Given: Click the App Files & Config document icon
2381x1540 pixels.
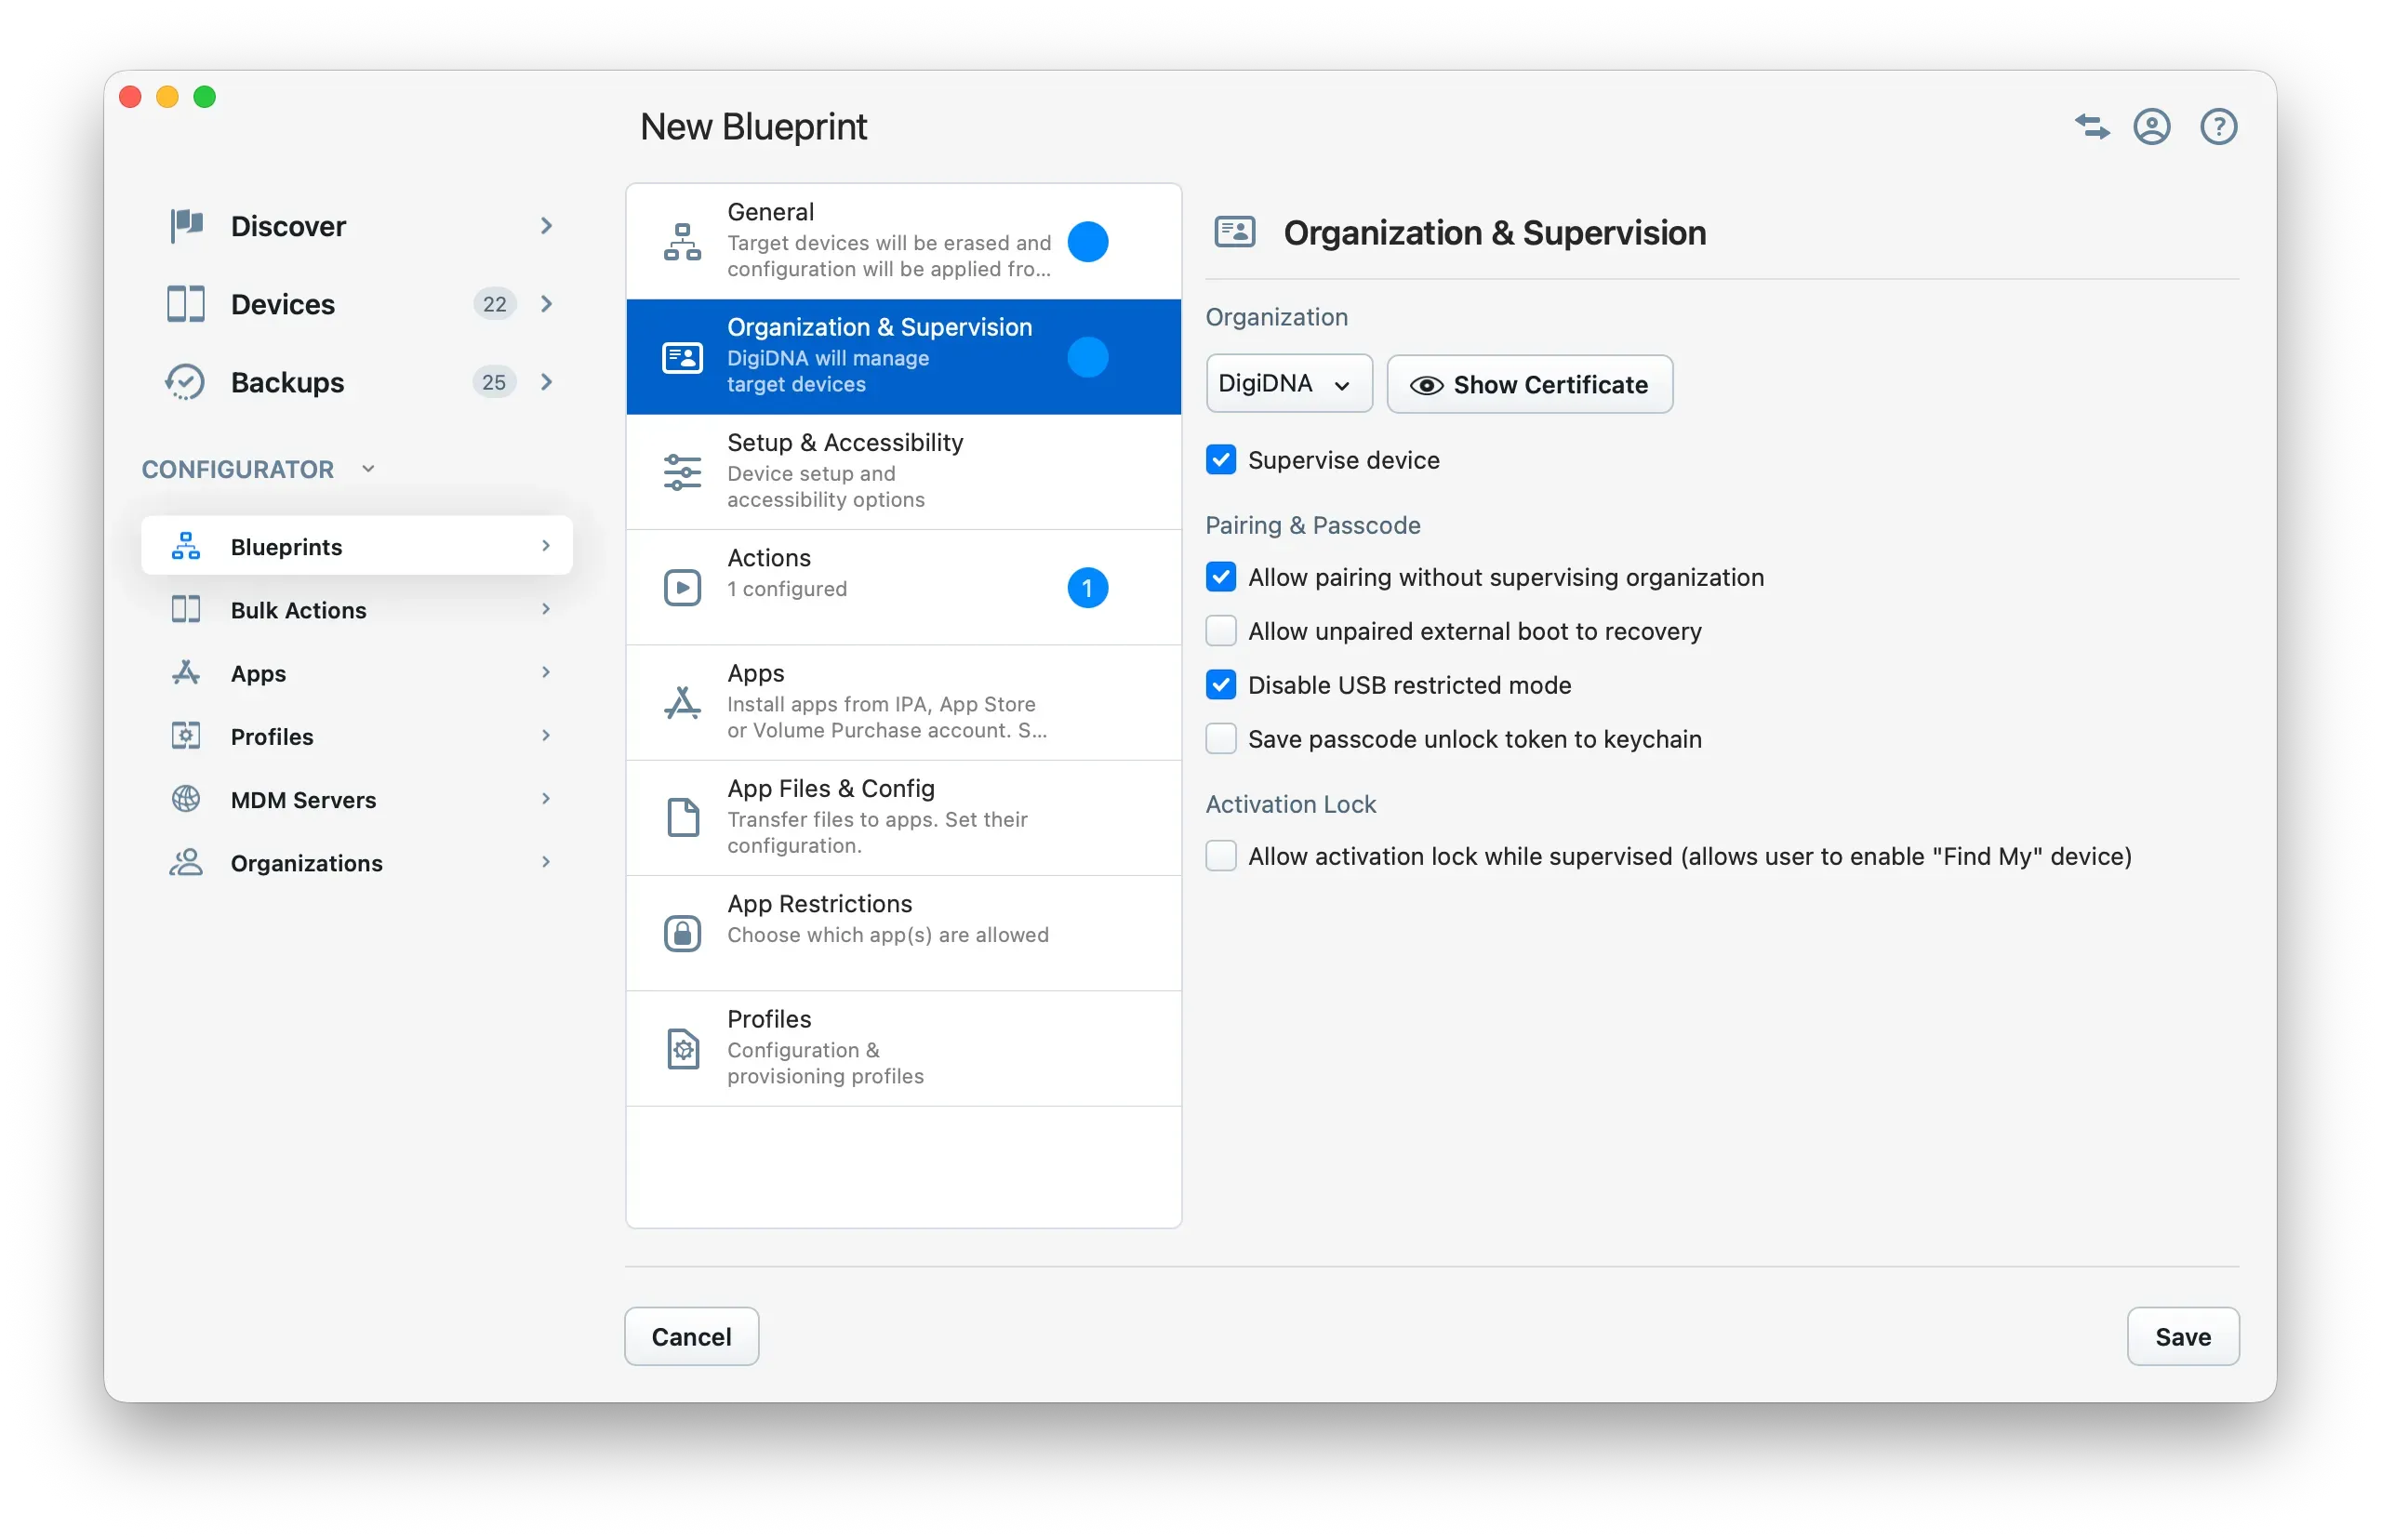Looking at the screenshot, I should tap(683, 818).
